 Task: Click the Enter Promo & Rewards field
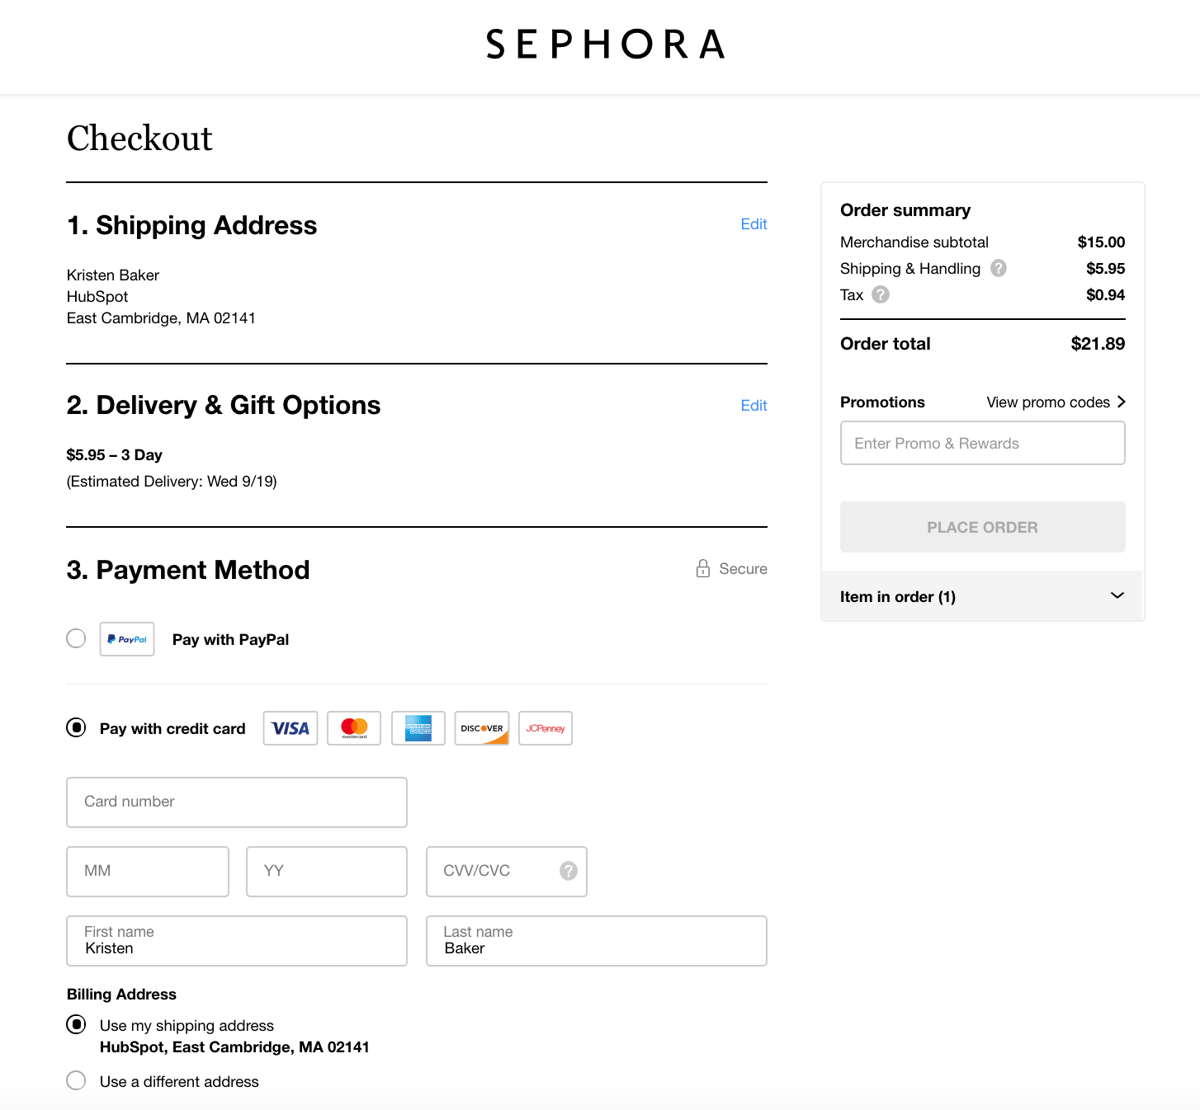(982, 442)
